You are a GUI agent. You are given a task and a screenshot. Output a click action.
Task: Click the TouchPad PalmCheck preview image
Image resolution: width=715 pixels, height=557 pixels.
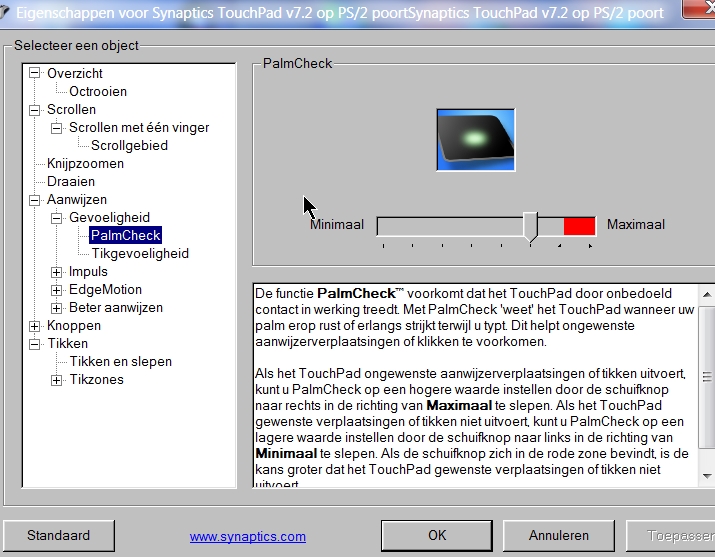[x=475, y=140]
